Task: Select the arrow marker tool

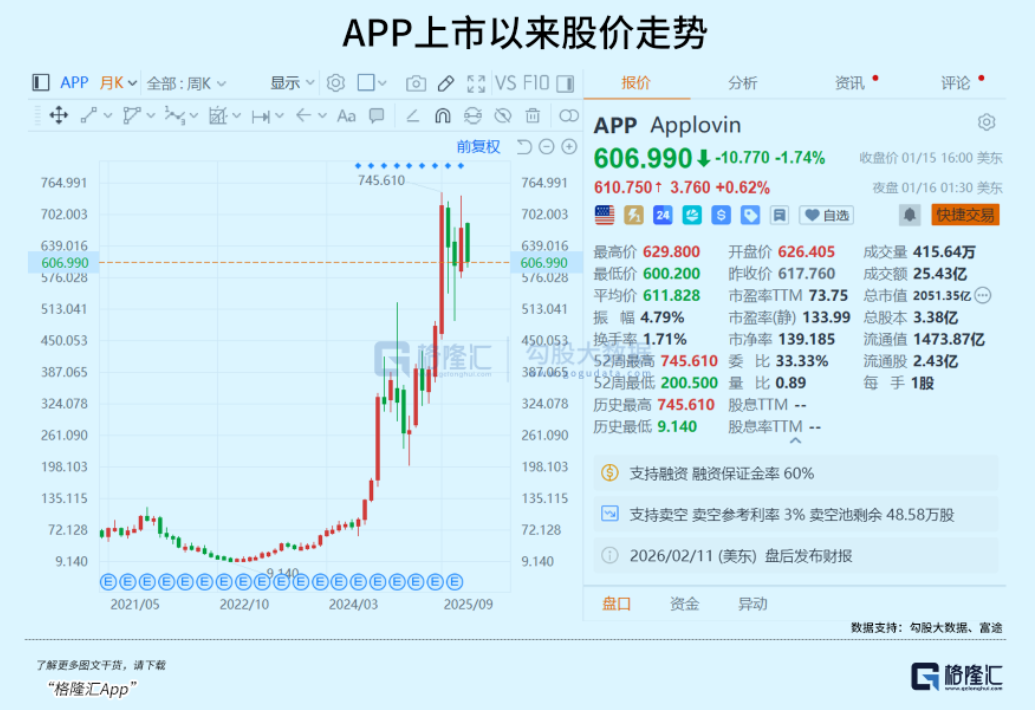Action: 303,115
